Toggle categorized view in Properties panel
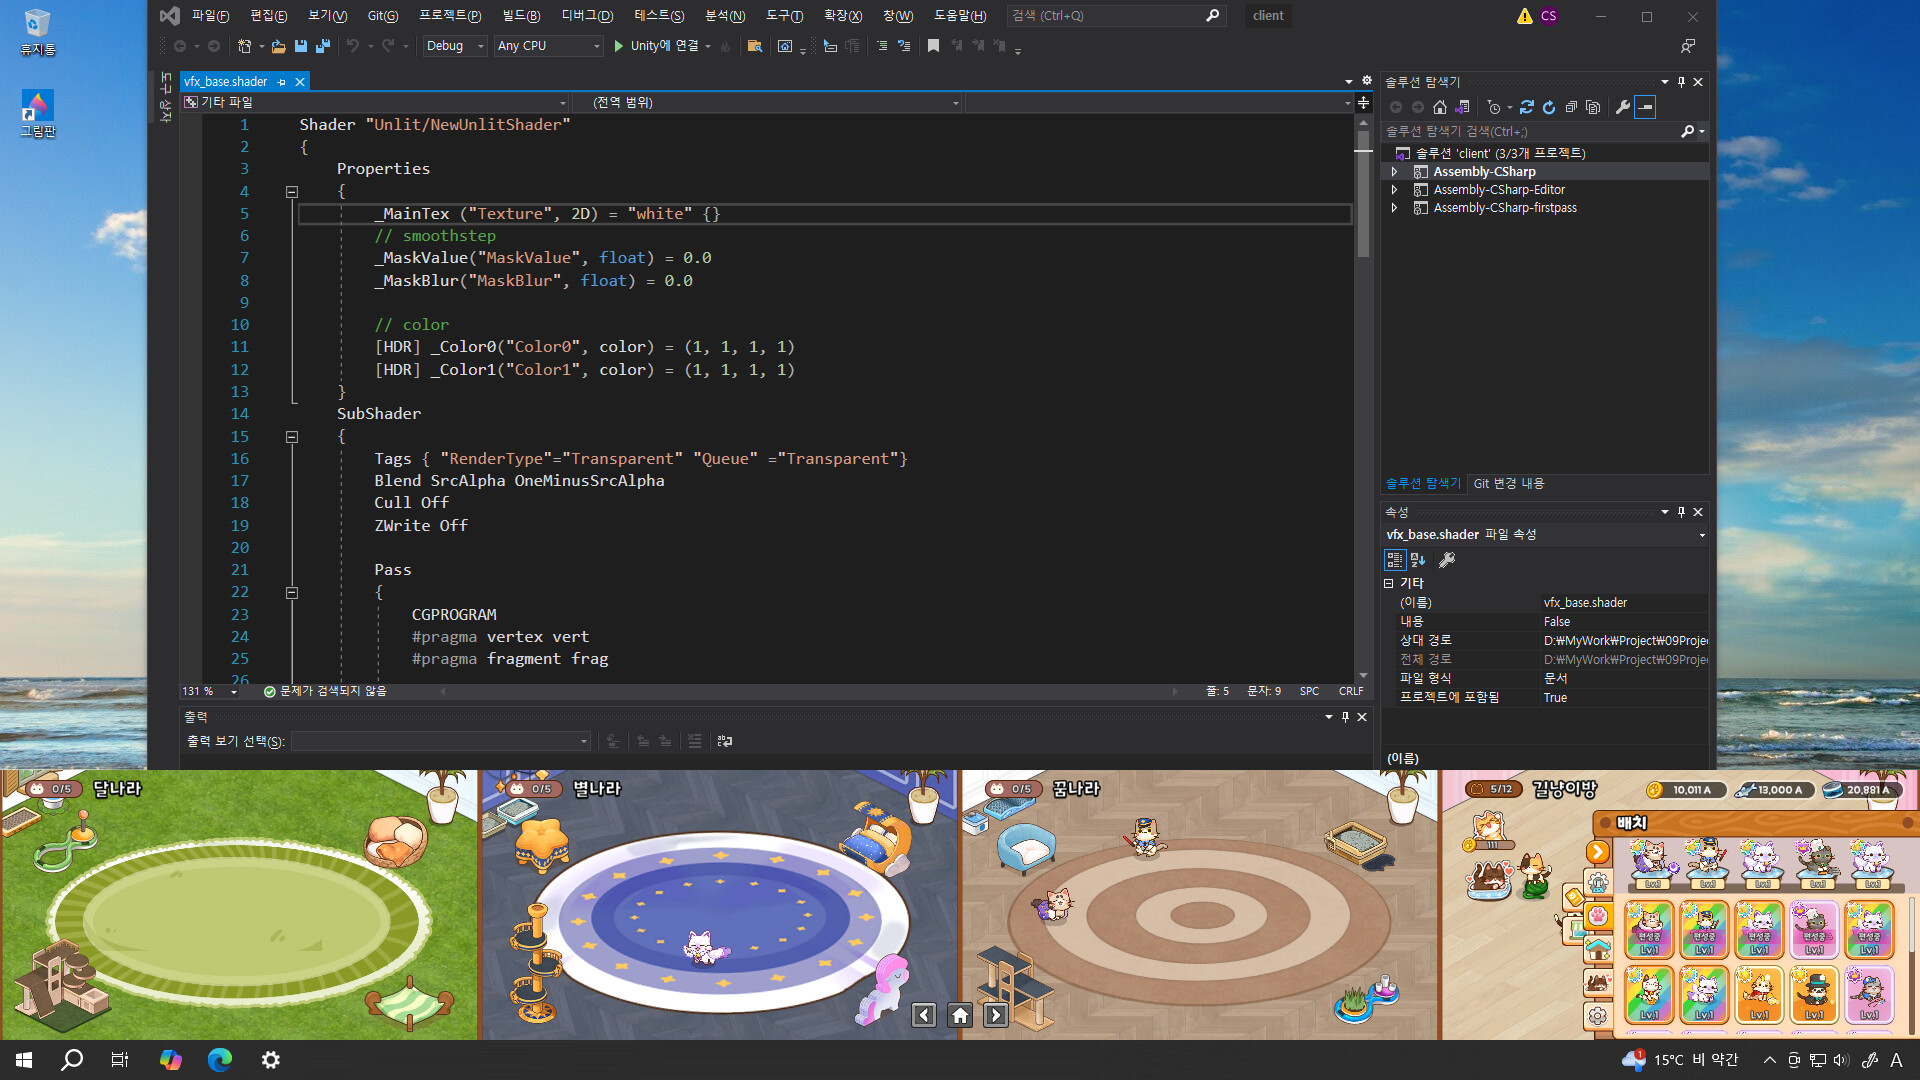The image size is (1920, 1080). tap(1394, 560)
